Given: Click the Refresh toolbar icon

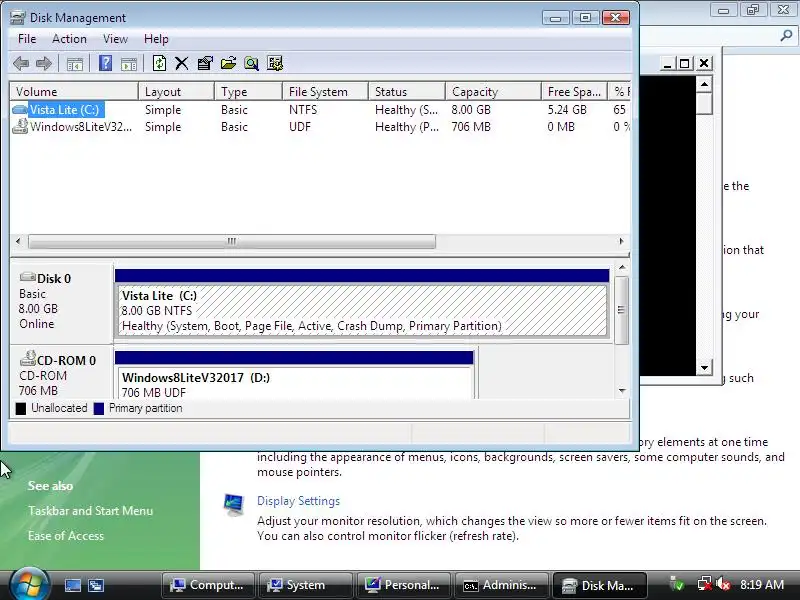Looking at the screenshot, I should (x=159, y=63).
